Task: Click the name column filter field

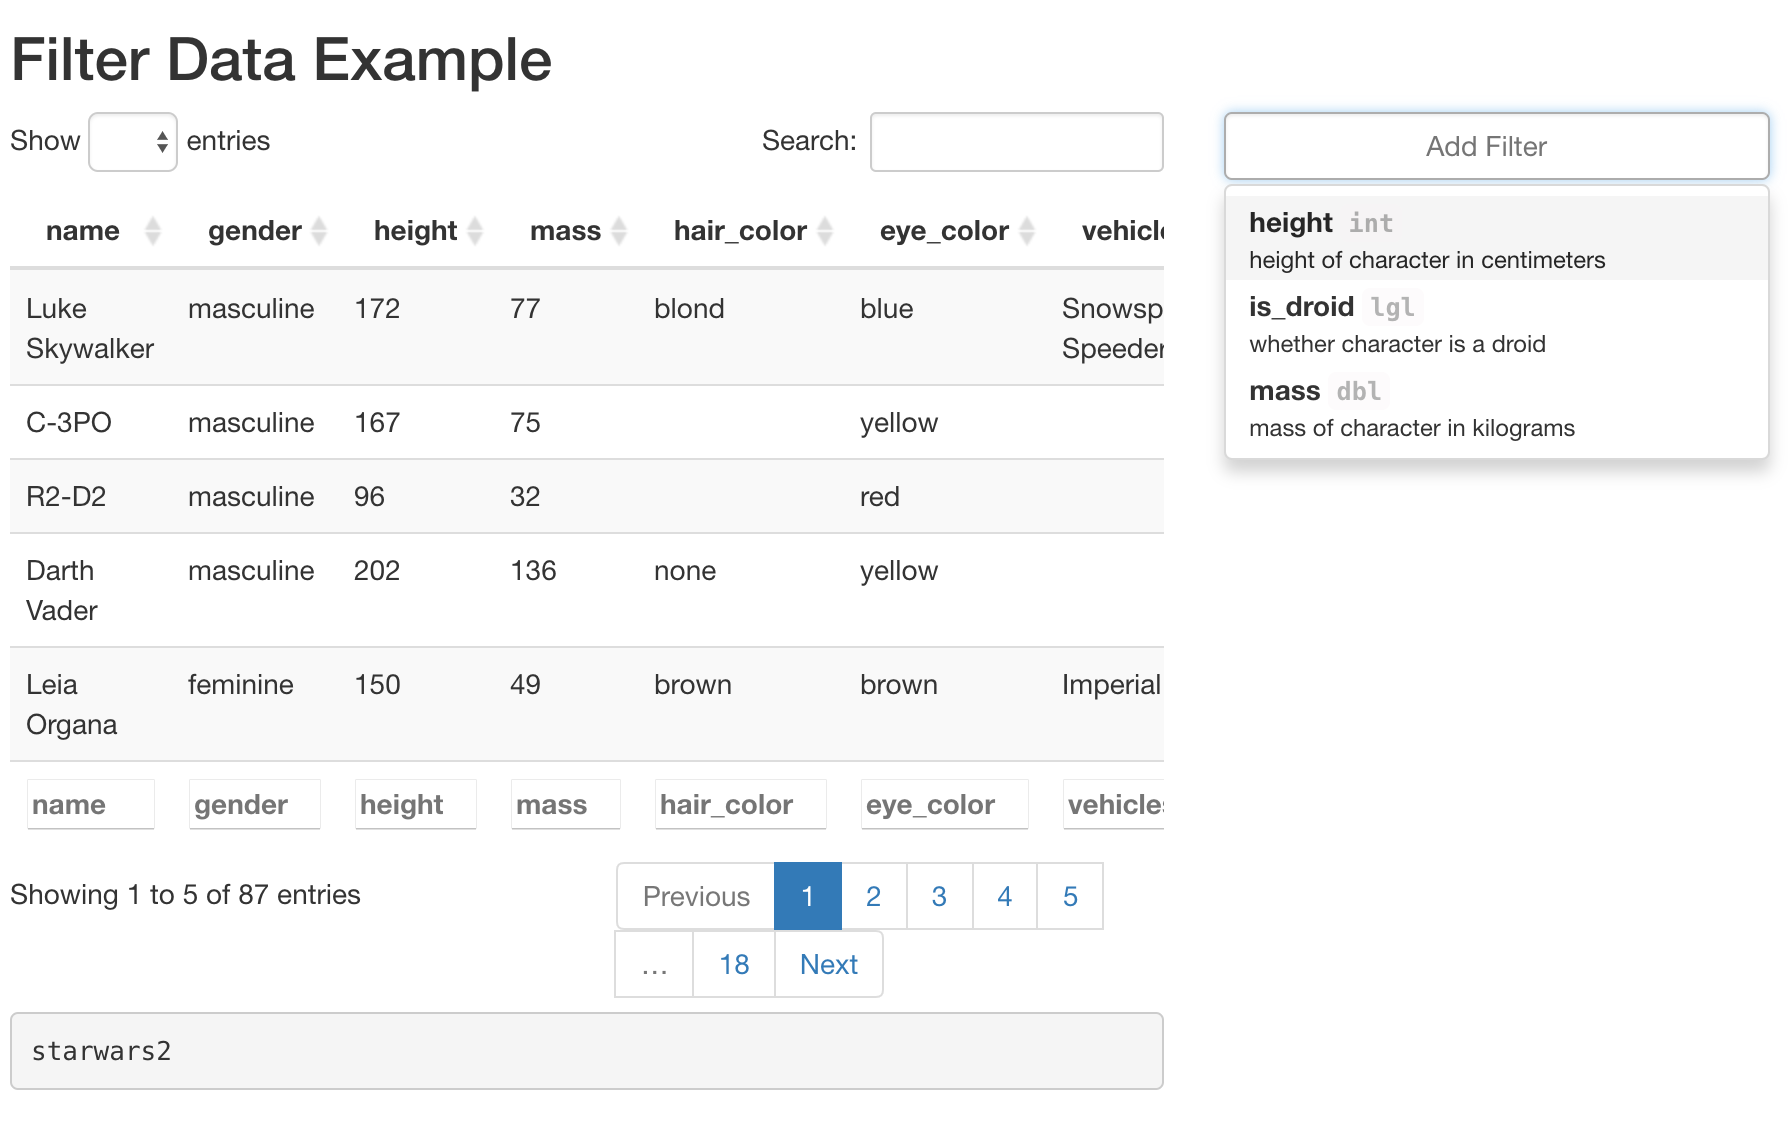Action: [90, 804]
